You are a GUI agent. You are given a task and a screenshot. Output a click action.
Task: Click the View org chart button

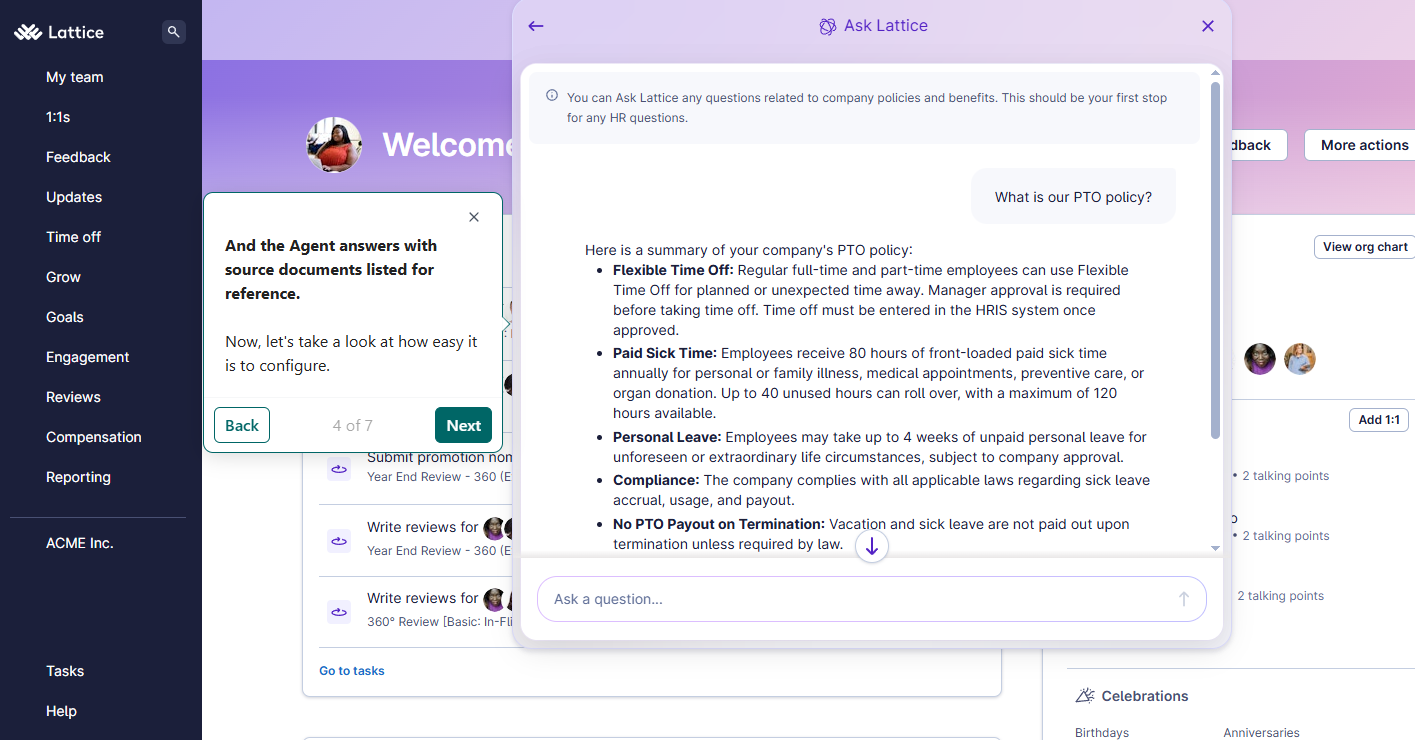point(1364,247)
